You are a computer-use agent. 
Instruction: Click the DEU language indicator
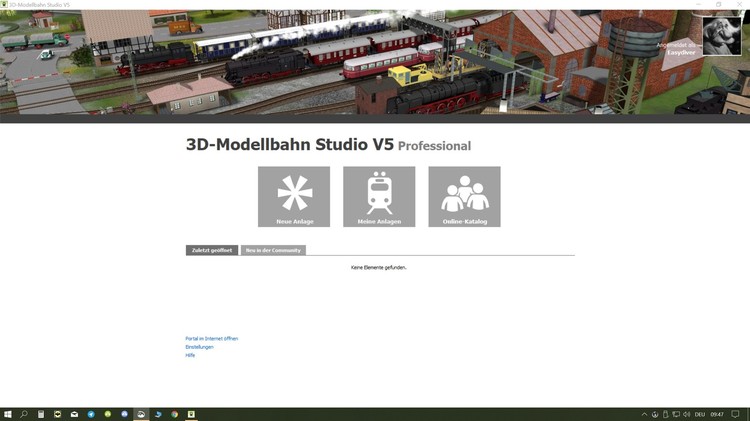[700, 414]
